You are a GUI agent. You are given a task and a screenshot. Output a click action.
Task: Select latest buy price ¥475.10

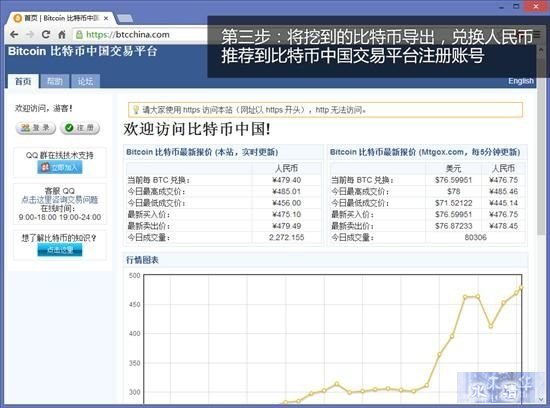pyautogui.click(x=287, y=214)
